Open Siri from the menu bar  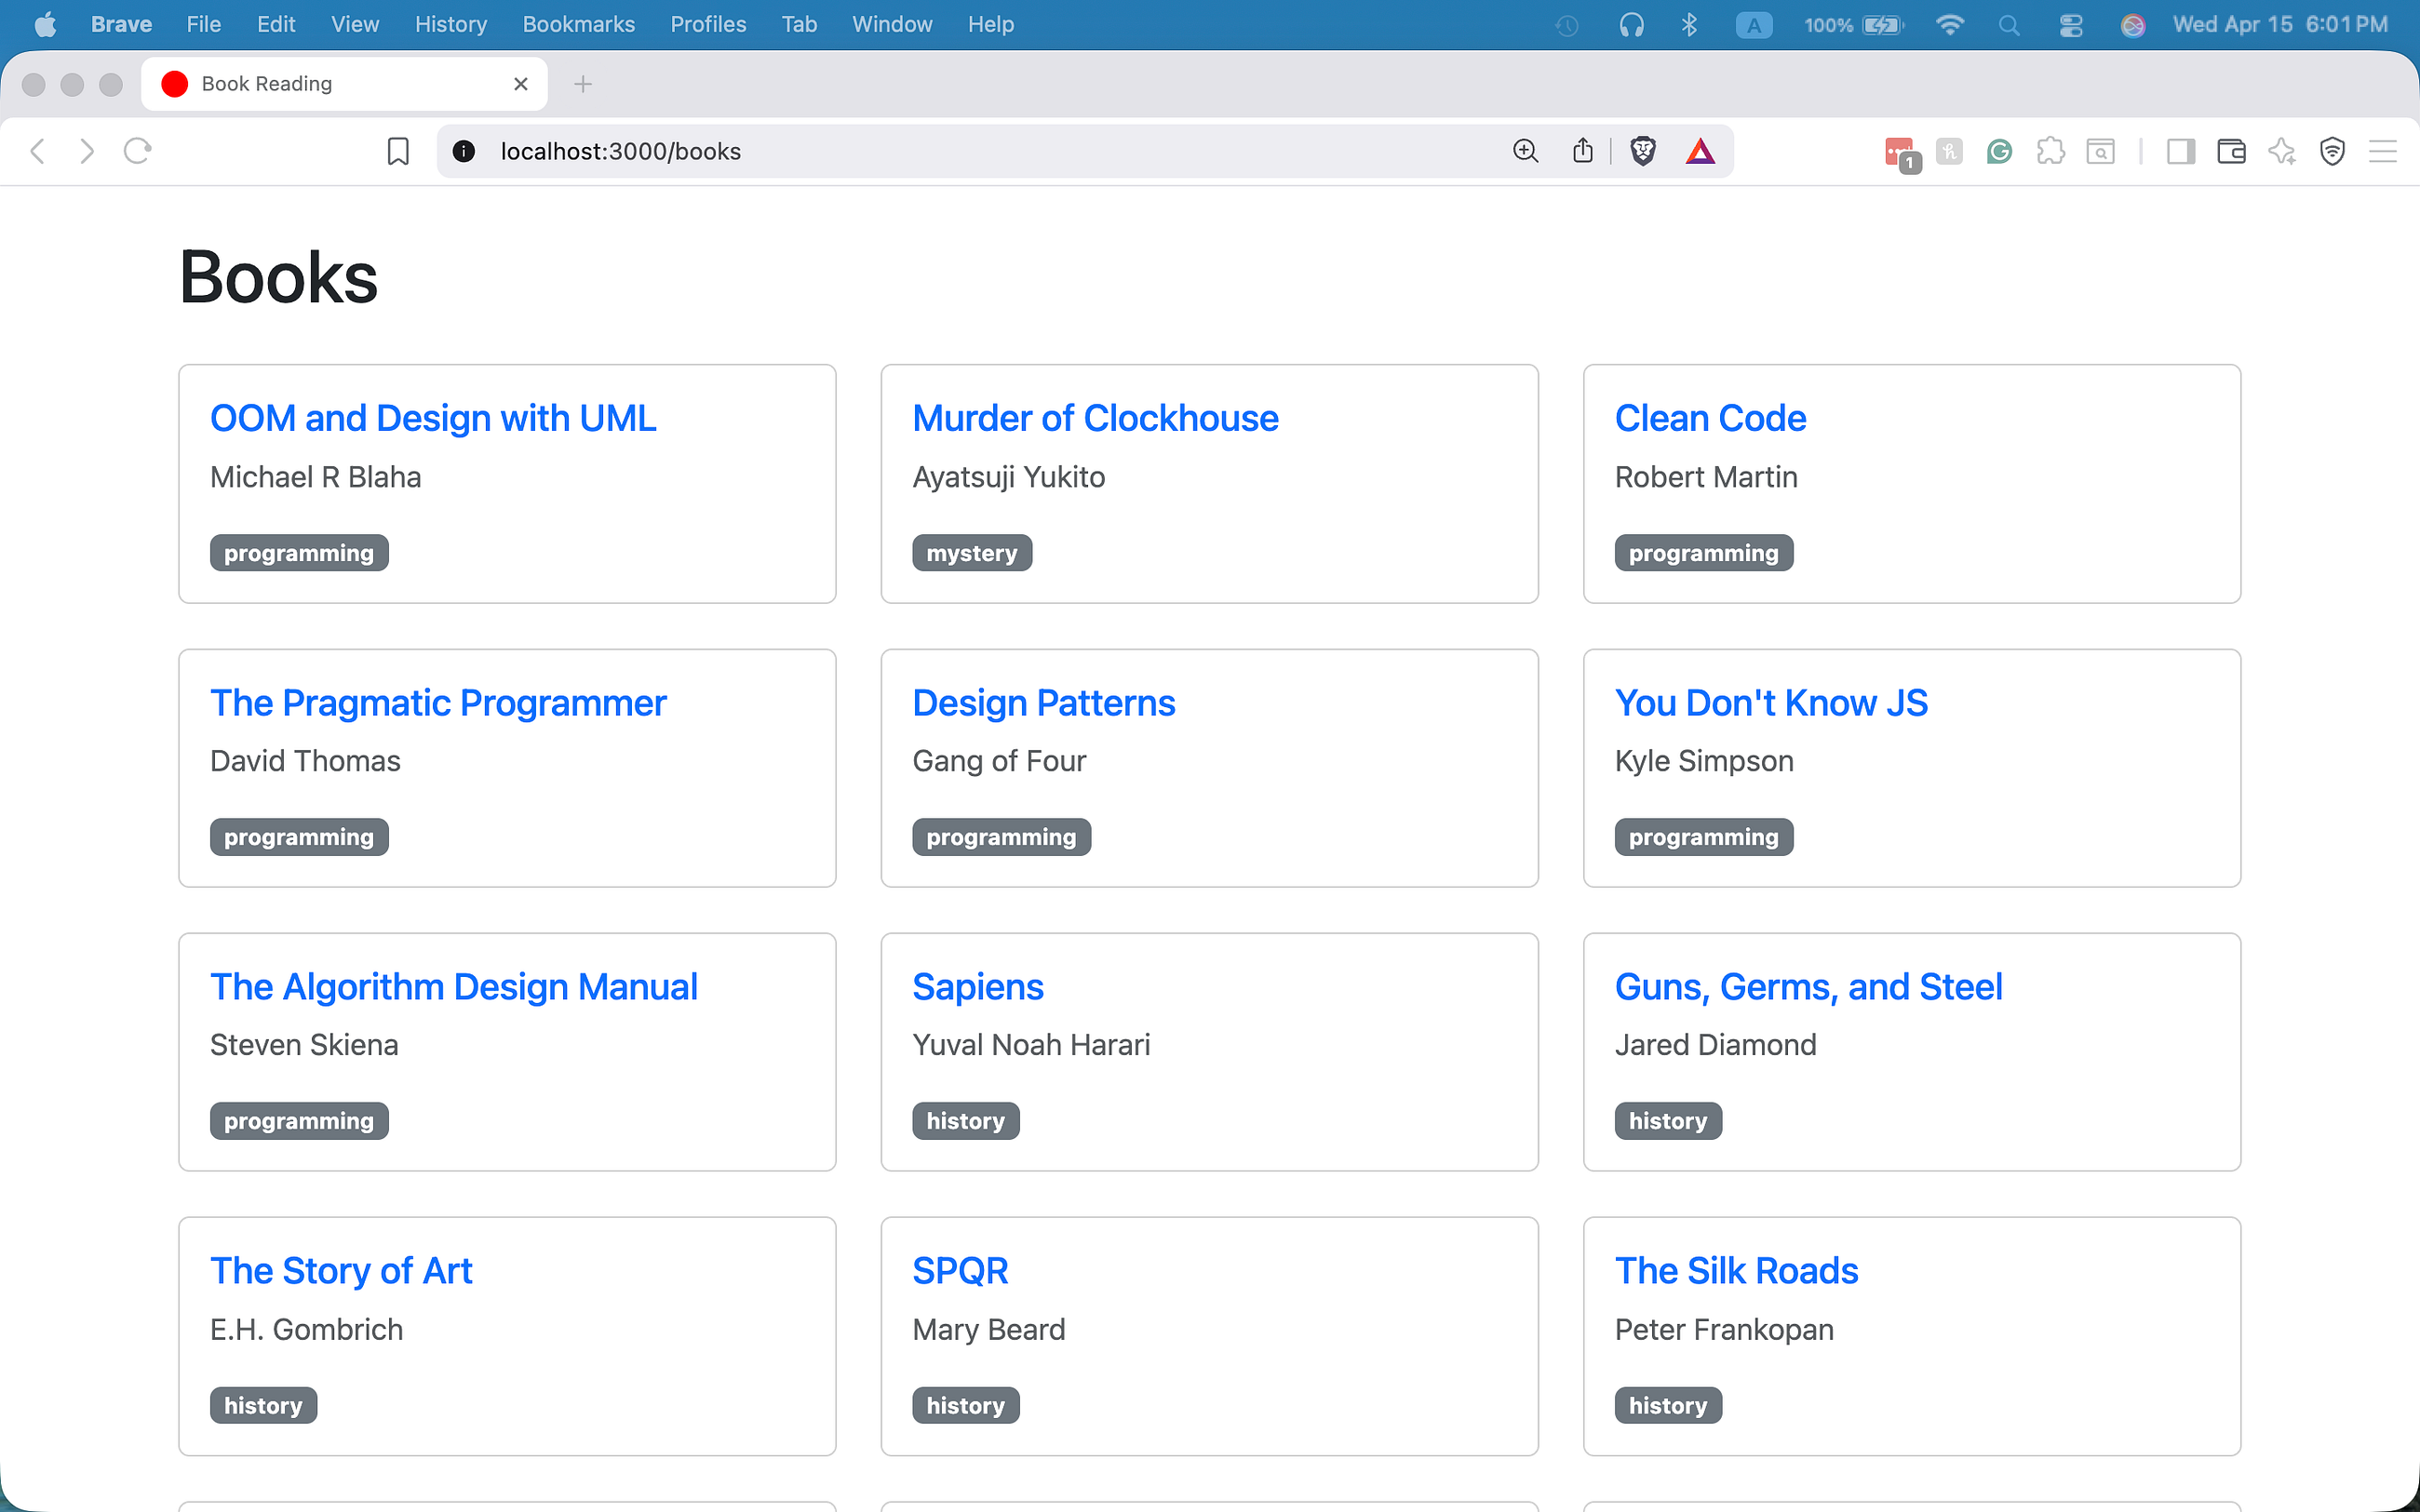[2132, 25]
